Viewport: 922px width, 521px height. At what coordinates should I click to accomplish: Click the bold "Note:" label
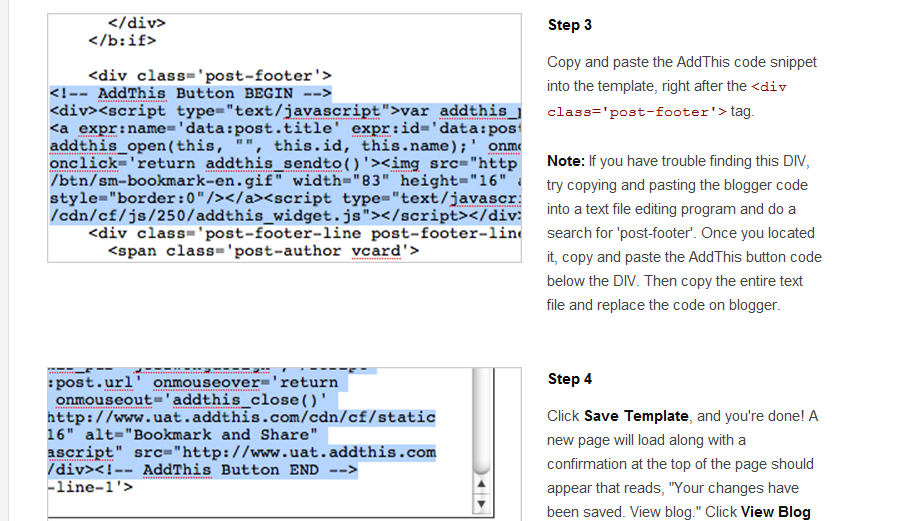tap(566, 161)
